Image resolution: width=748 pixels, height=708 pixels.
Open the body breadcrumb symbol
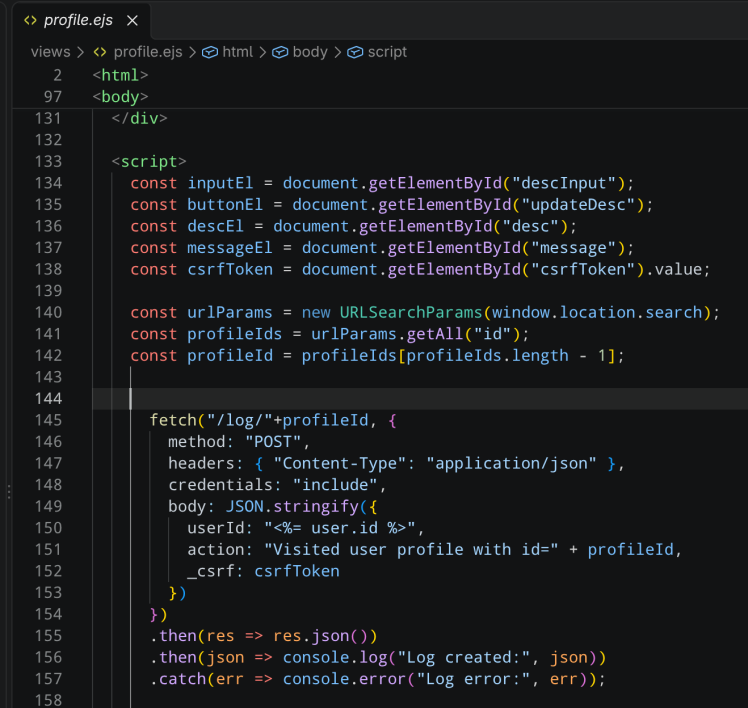pyautogui.click(x=310, y=52)
